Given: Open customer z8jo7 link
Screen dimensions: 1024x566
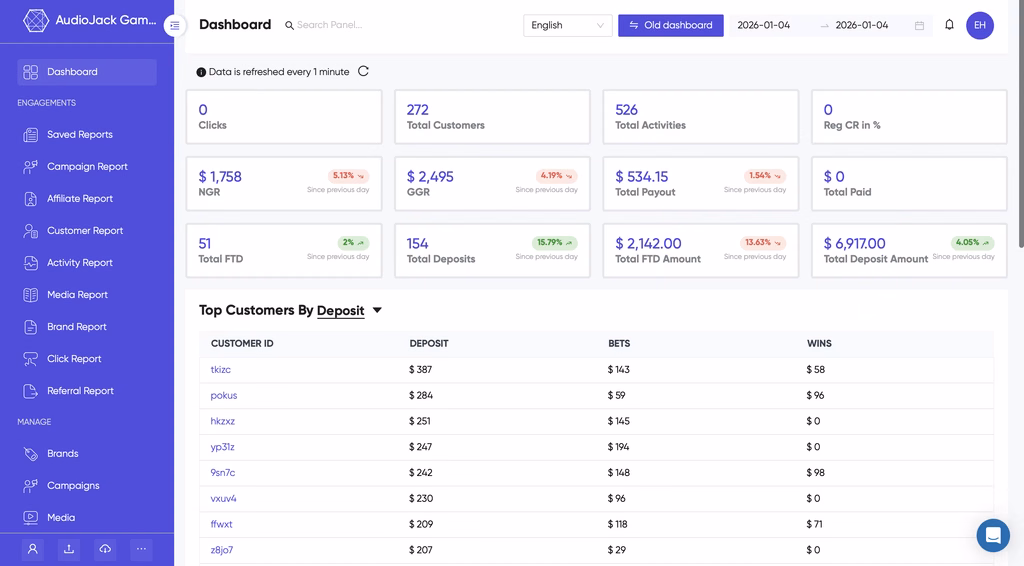Looking at the screenshot, I should tap(221, 550).
